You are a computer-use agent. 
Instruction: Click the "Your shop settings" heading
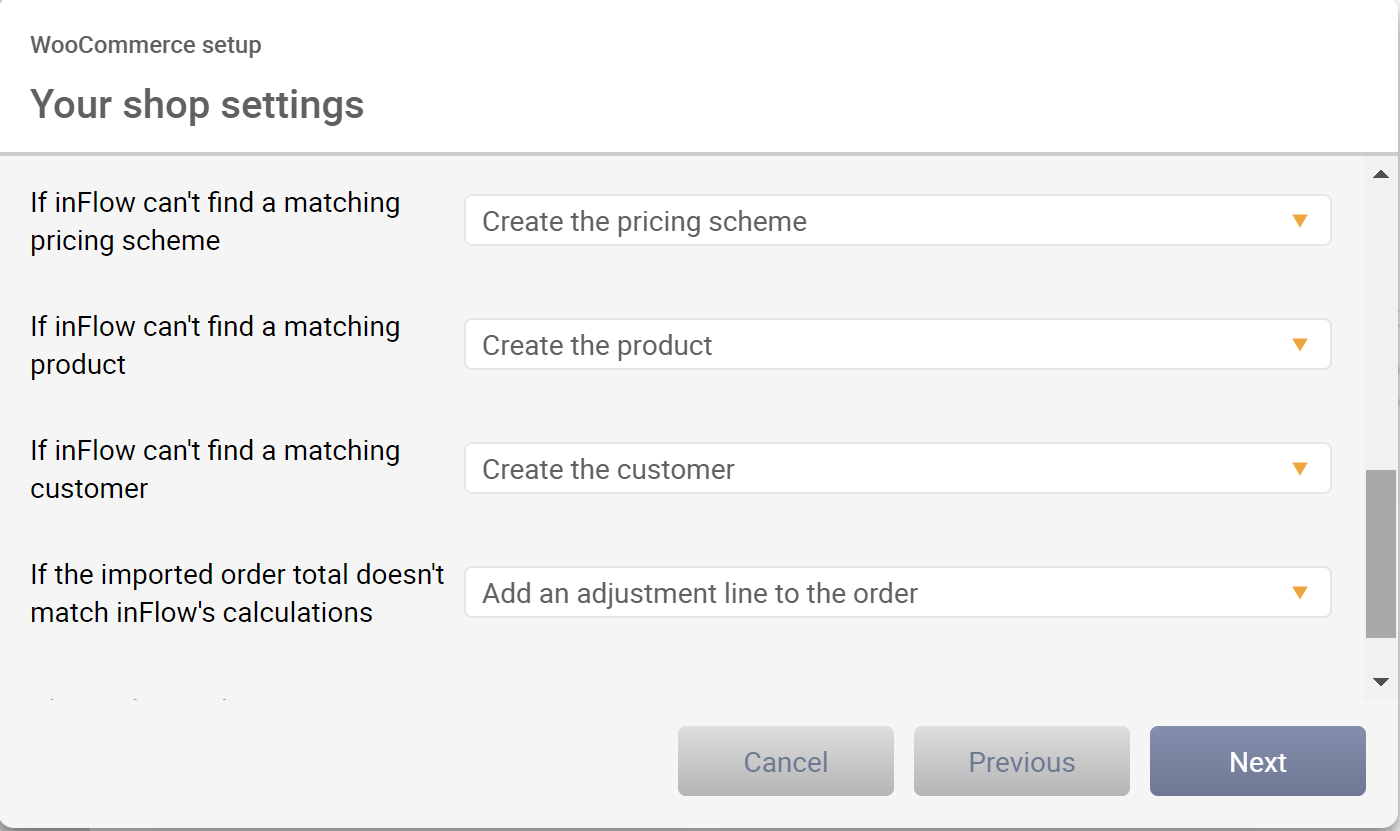tap(197, 104)
